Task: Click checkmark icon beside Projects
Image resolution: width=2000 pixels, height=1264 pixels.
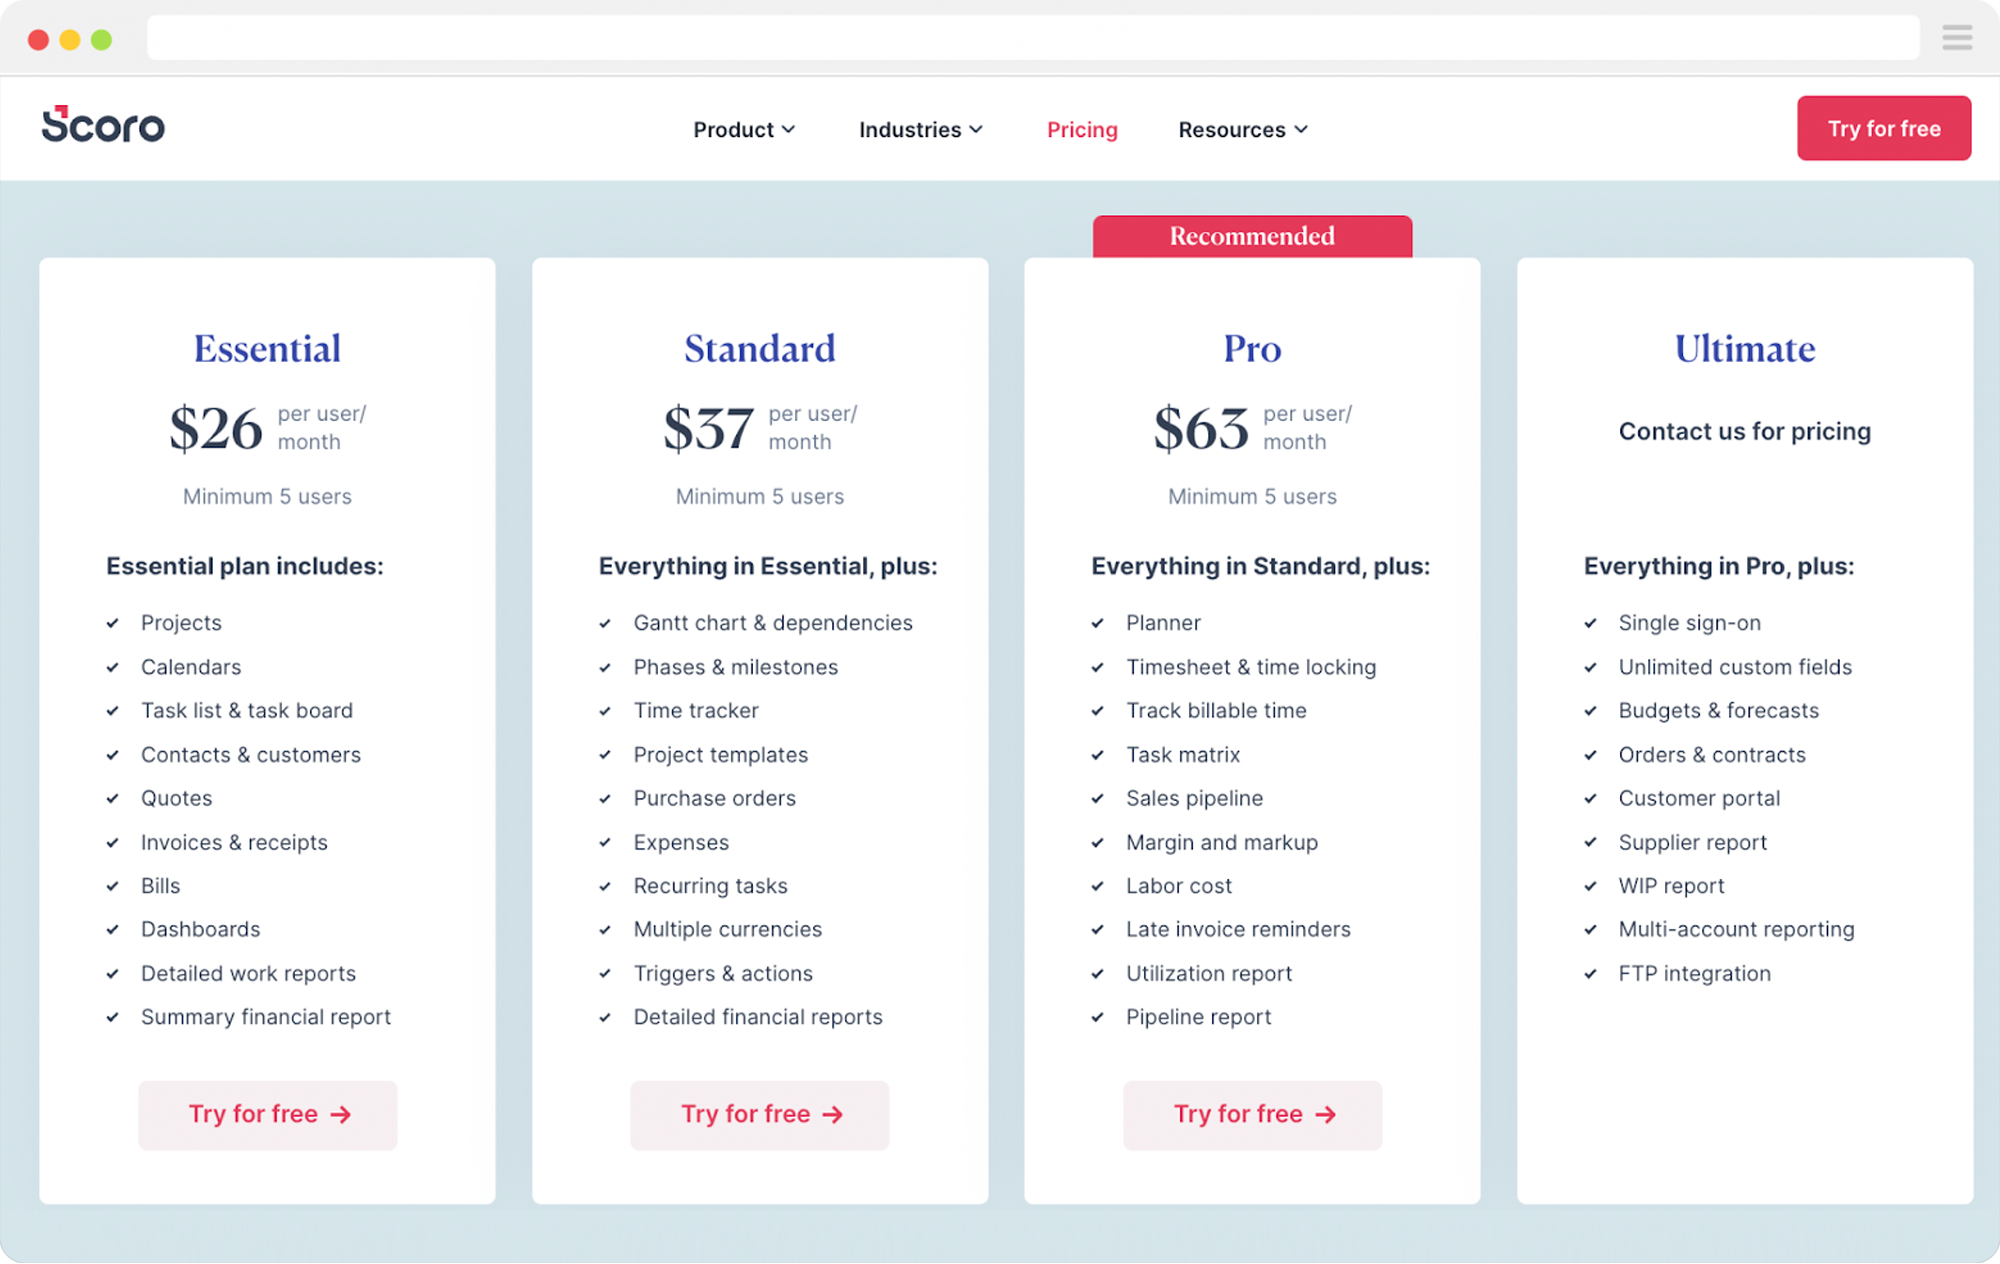Action: (113, 623)
